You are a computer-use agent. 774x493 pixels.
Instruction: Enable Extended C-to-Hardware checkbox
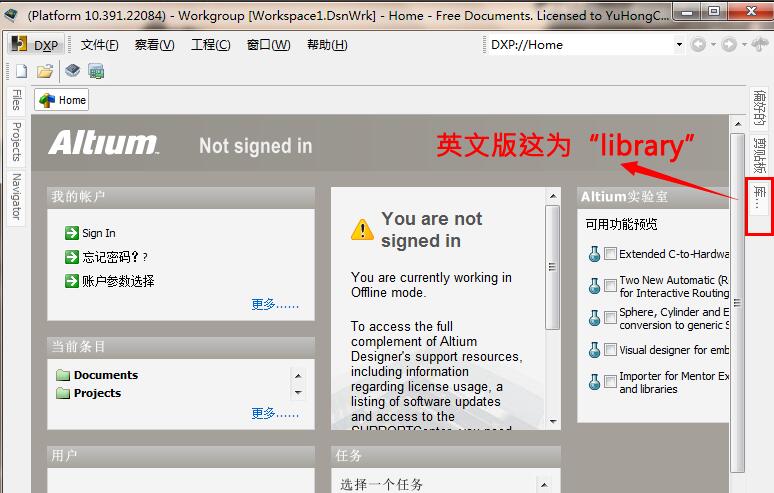[x=610, y=254]
